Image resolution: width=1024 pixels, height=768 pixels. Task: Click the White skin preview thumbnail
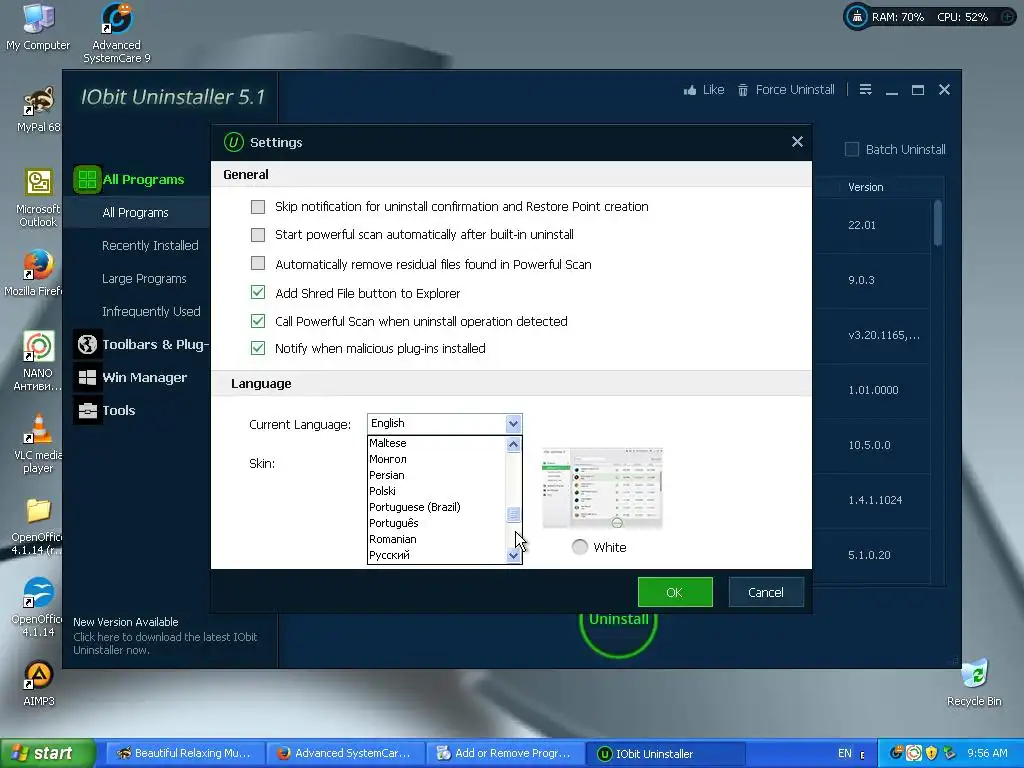(602, 488)
